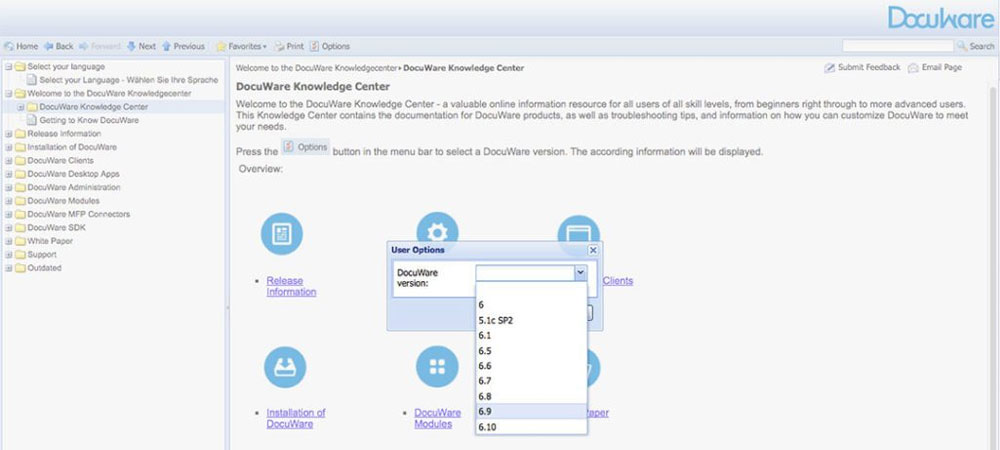Select the DocuWare SDK tree folder
Viewport: 1000px width, 450px height.
pyautogui.click(x=56, y=228)
